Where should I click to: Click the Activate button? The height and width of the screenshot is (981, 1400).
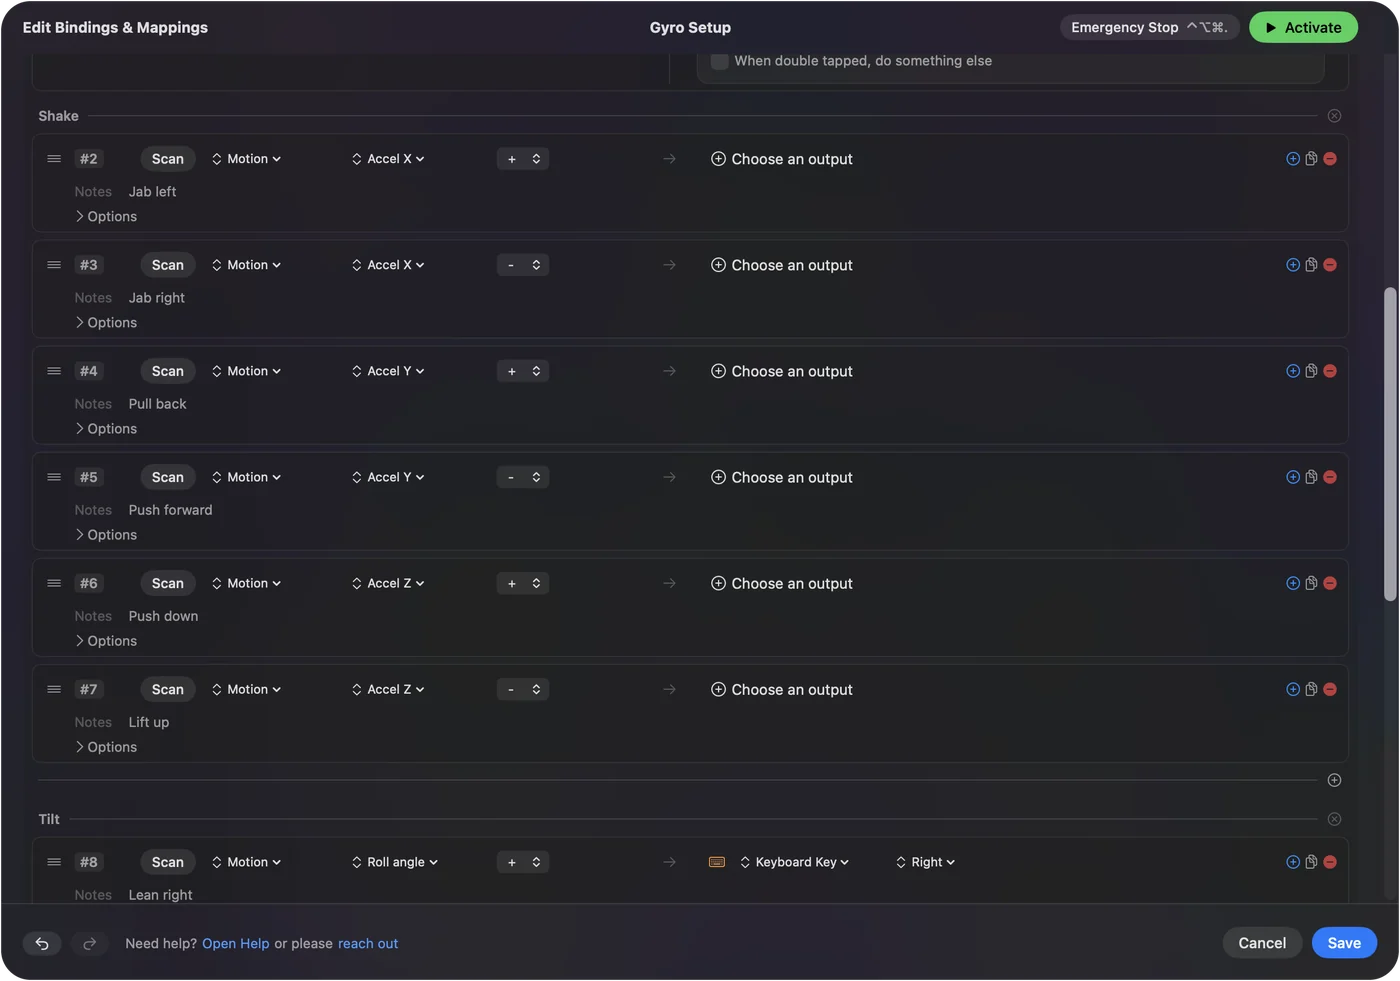point(1303,27)
